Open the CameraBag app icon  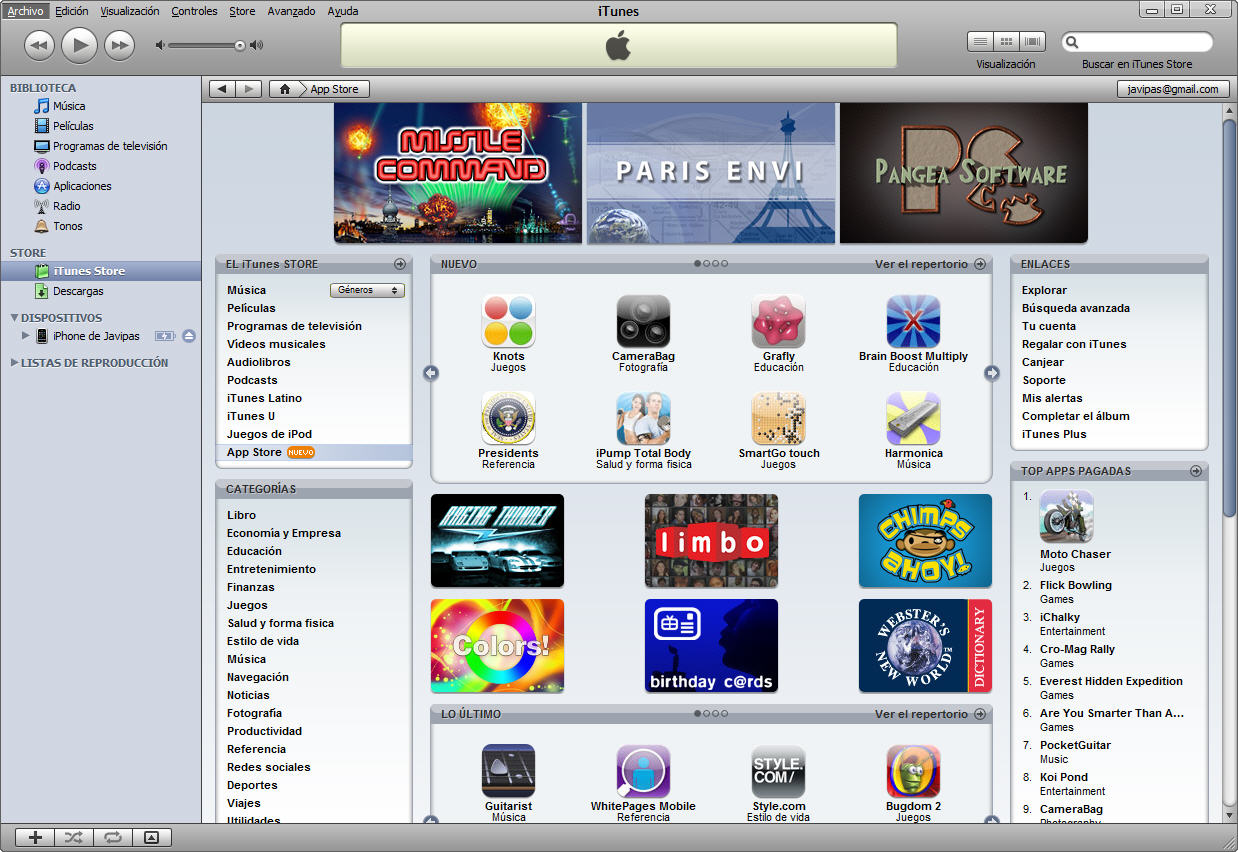pos(643,321)
